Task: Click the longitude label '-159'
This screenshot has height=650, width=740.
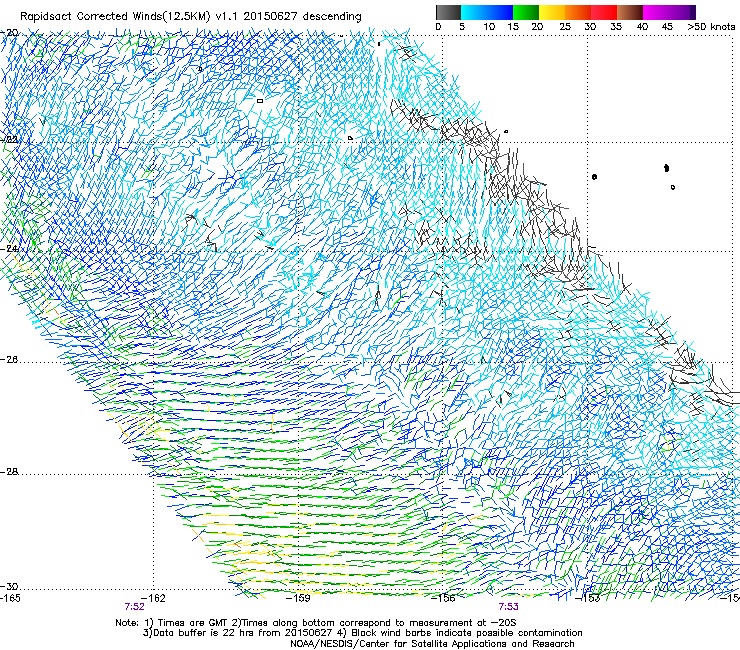Action: click(298, 598)
